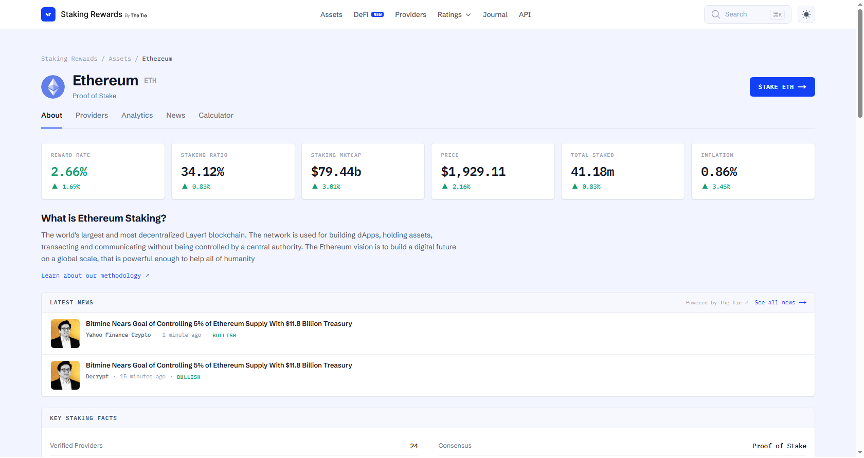864x458 pixels.
Task: Open the Assets navigation item
Action: (x=331, y=14)
